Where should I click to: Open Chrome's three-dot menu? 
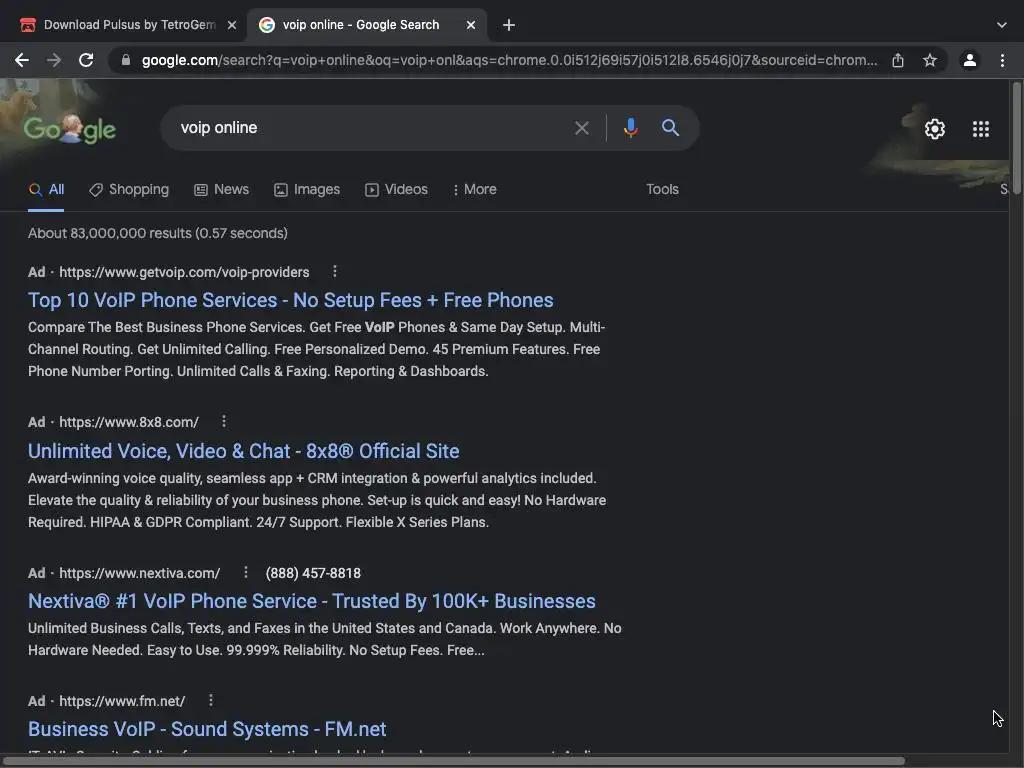[x=1002, y=60]
